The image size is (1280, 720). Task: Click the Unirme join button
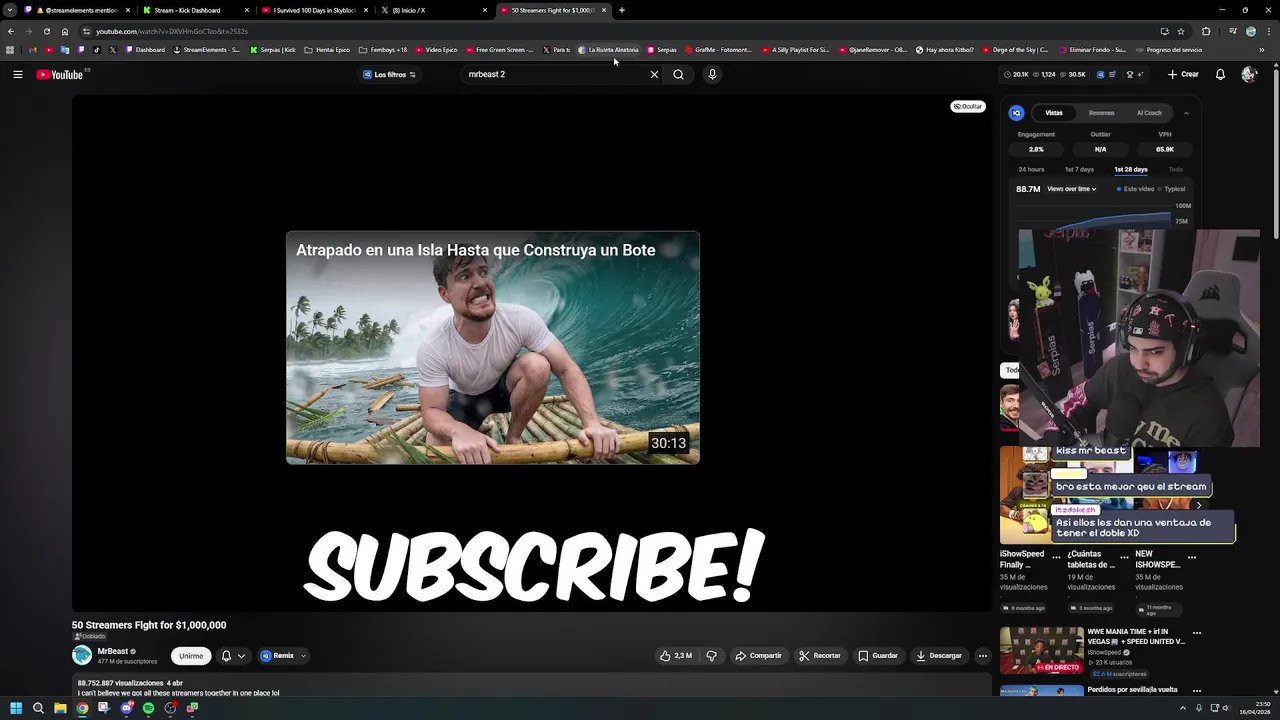point(191,656)
